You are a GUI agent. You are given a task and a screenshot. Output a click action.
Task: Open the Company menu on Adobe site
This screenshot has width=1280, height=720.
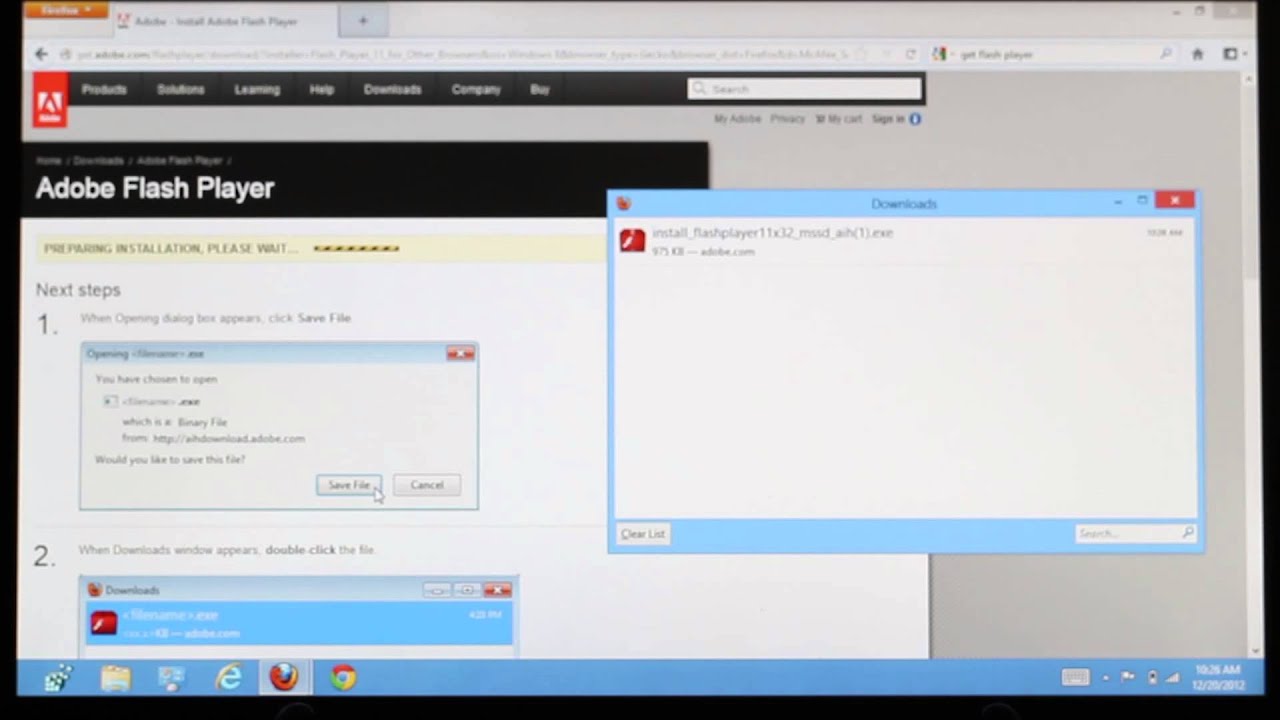(476, 89)
